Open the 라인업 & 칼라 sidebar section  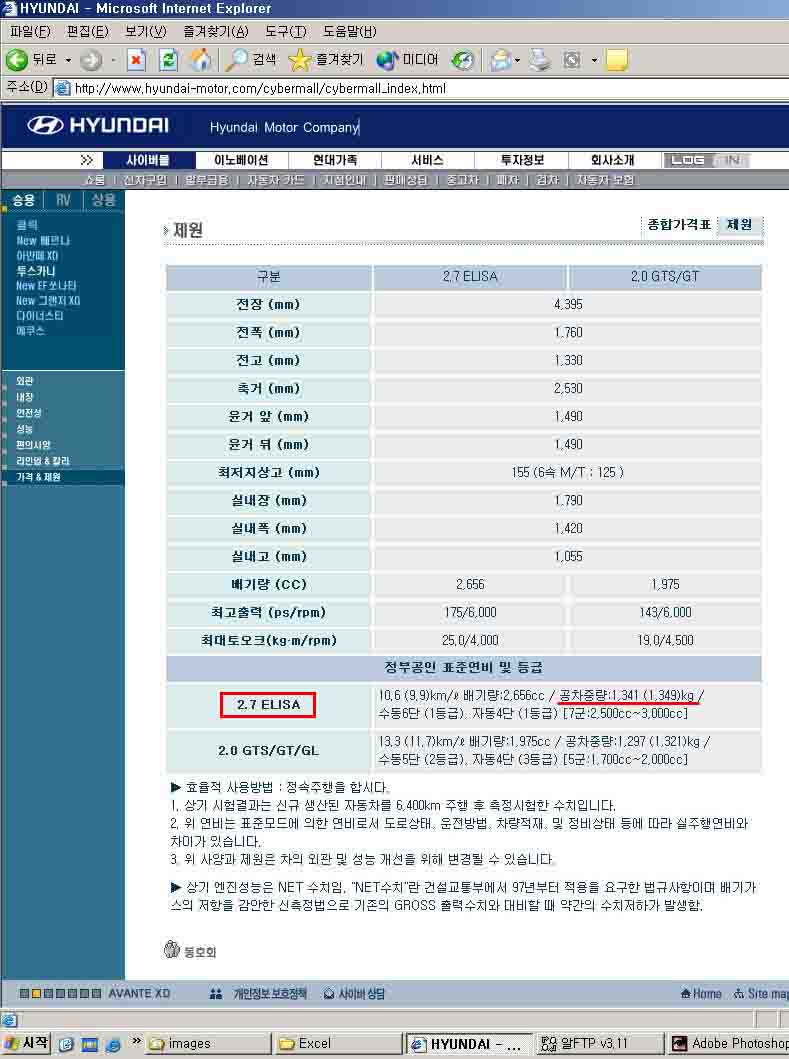point(43,461)
